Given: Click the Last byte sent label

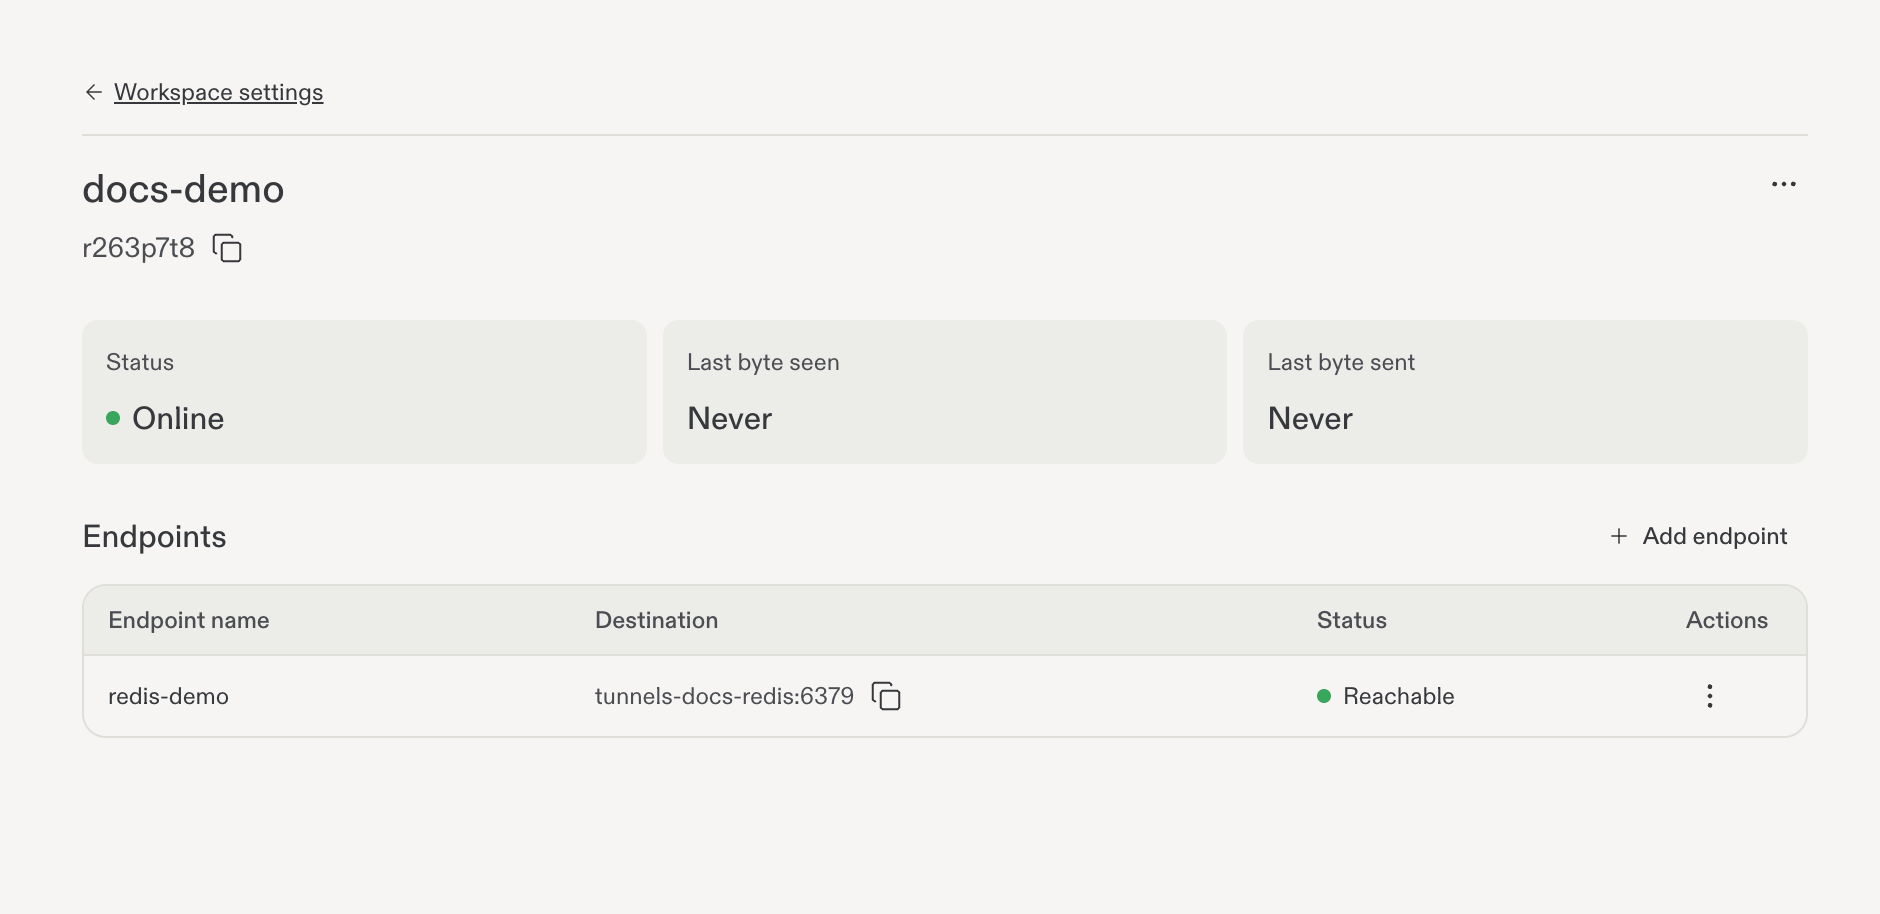Looking at the screenshot, I should pos(1341,362).
